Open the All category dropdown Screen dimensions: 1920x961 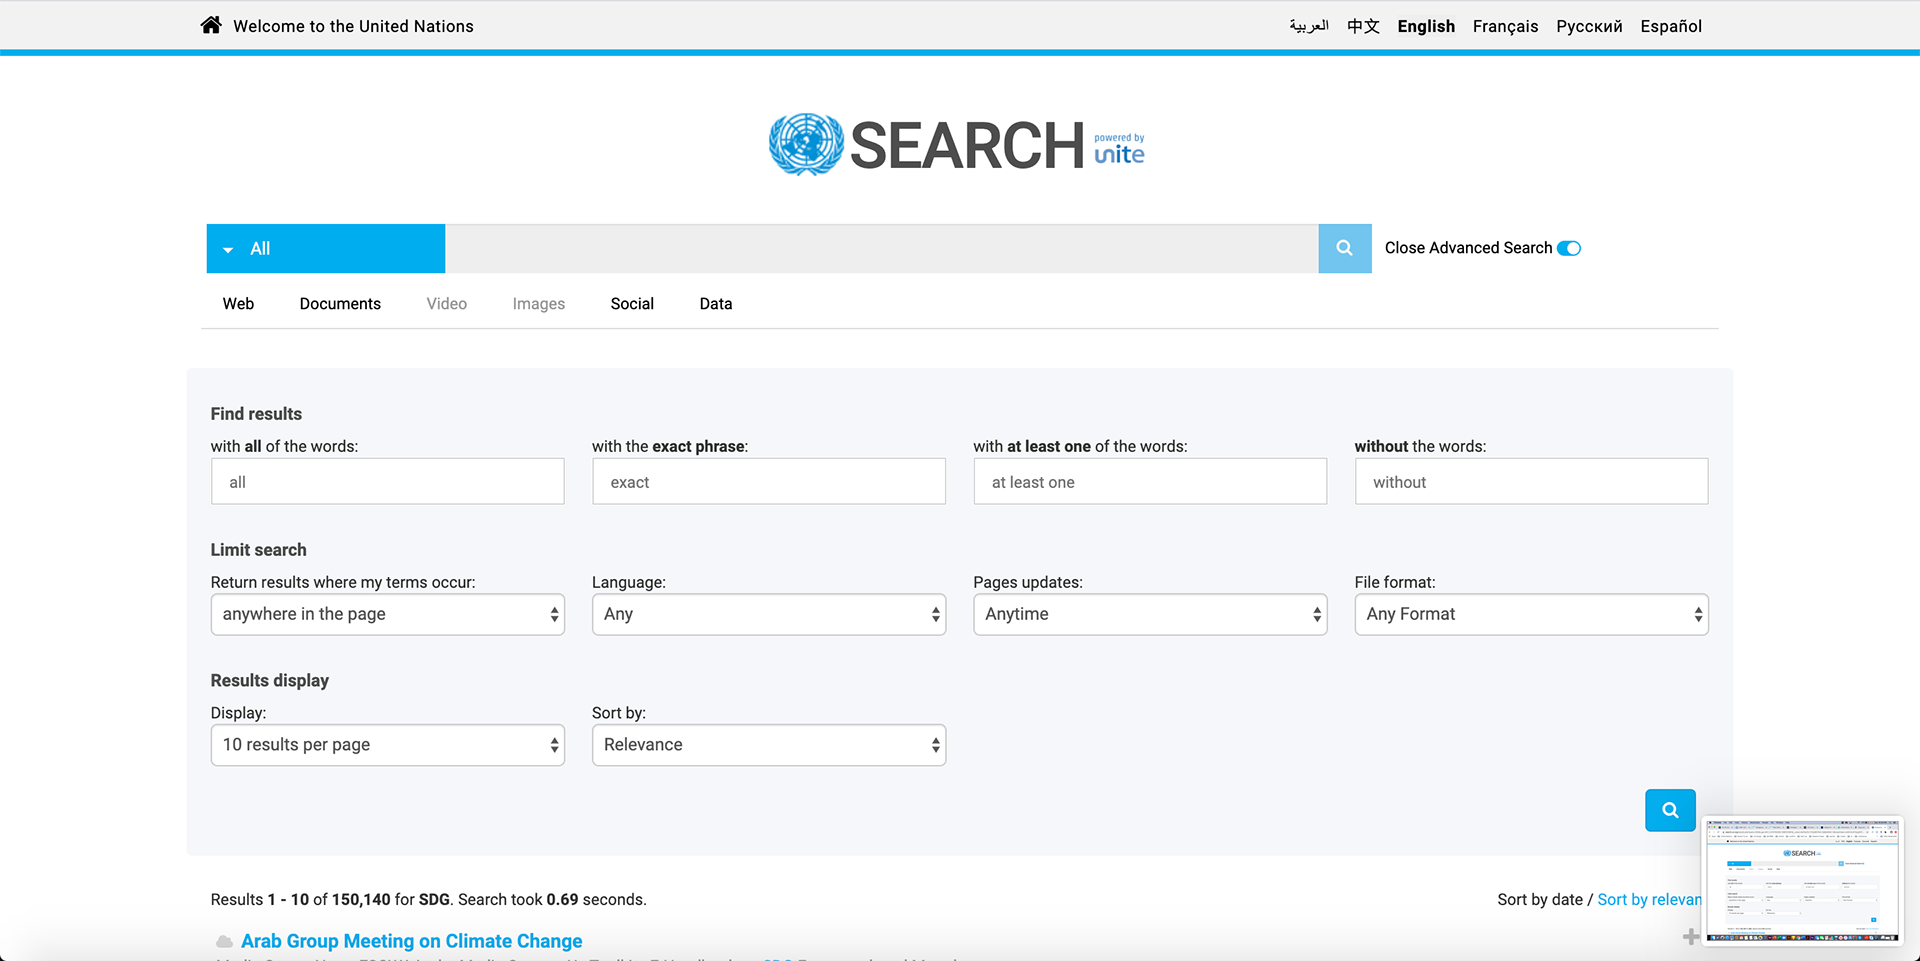point(325,248)
